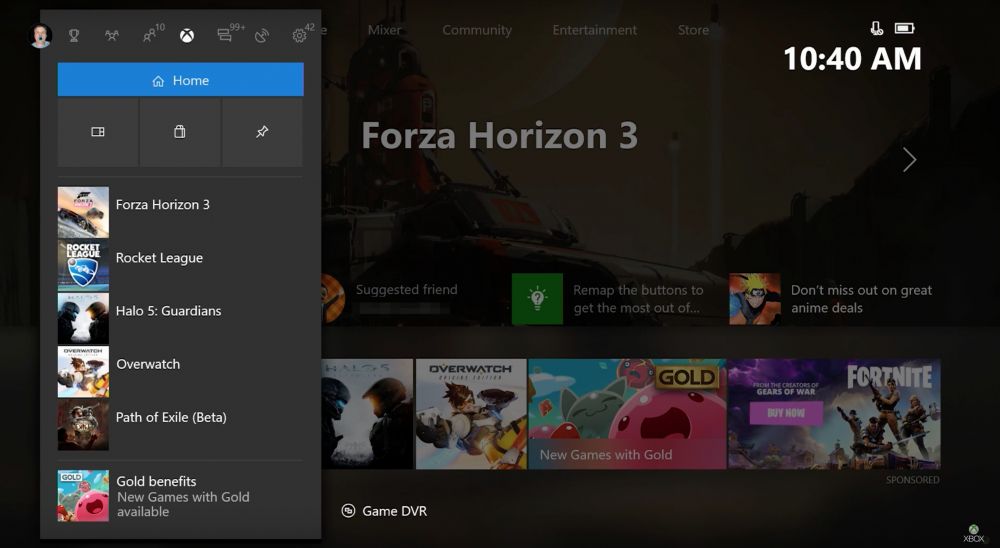Advance with the right chevron arrow
1000x548 pixels.
point(909,159)
